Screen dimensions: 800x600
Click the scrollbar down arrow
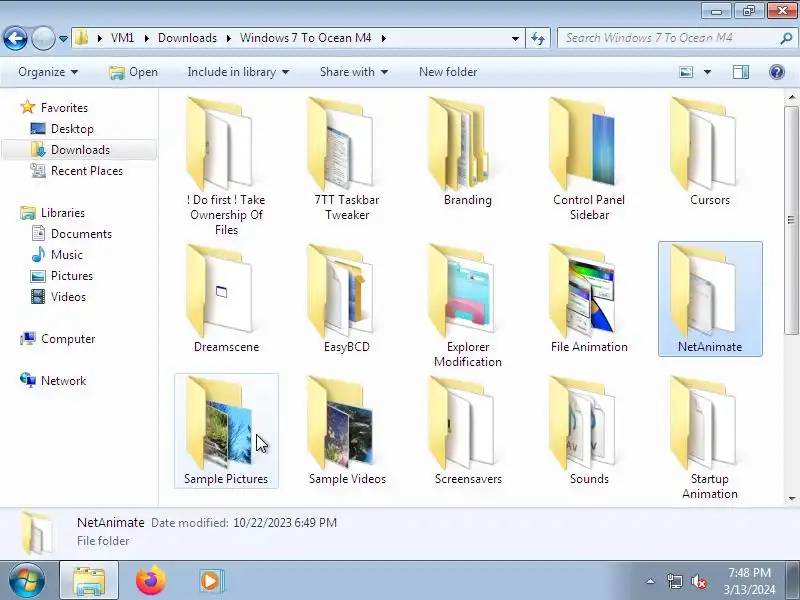pos(791,498)
